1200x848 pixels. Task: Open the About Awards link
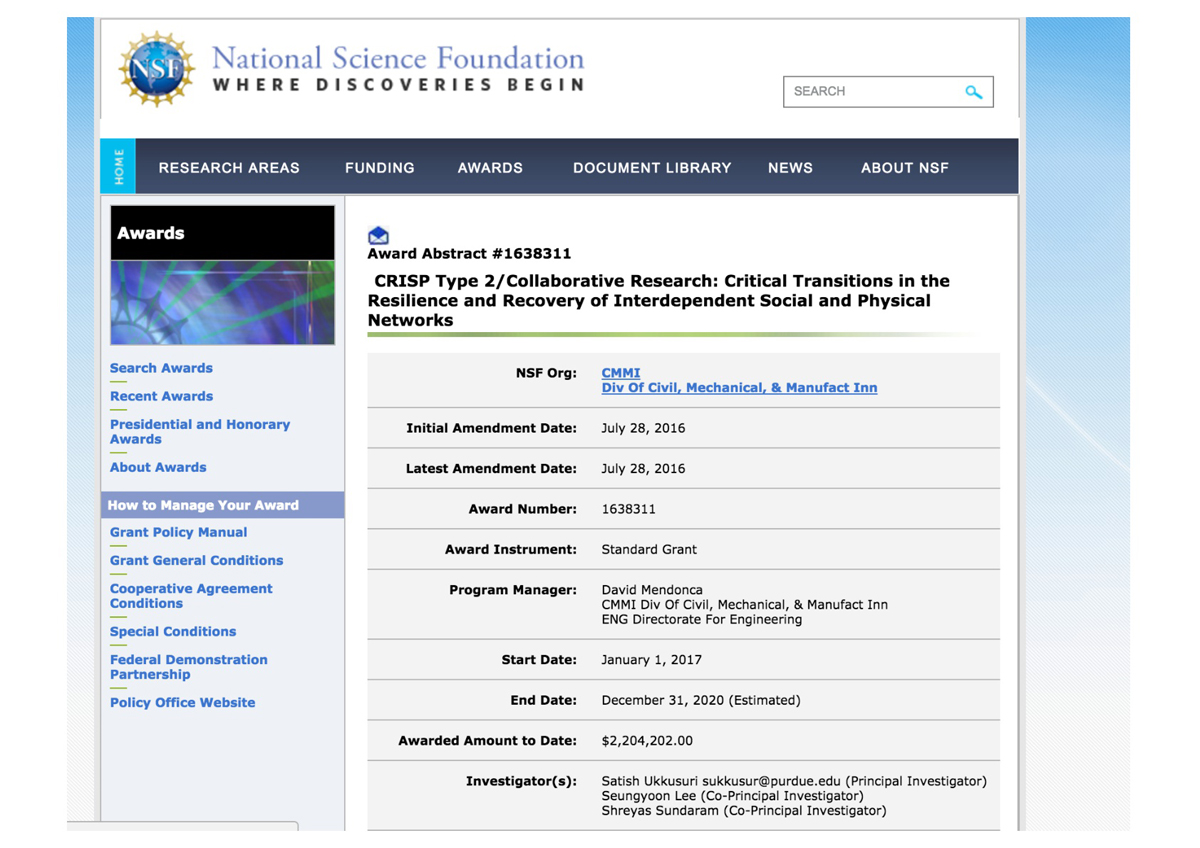point(158,467)
